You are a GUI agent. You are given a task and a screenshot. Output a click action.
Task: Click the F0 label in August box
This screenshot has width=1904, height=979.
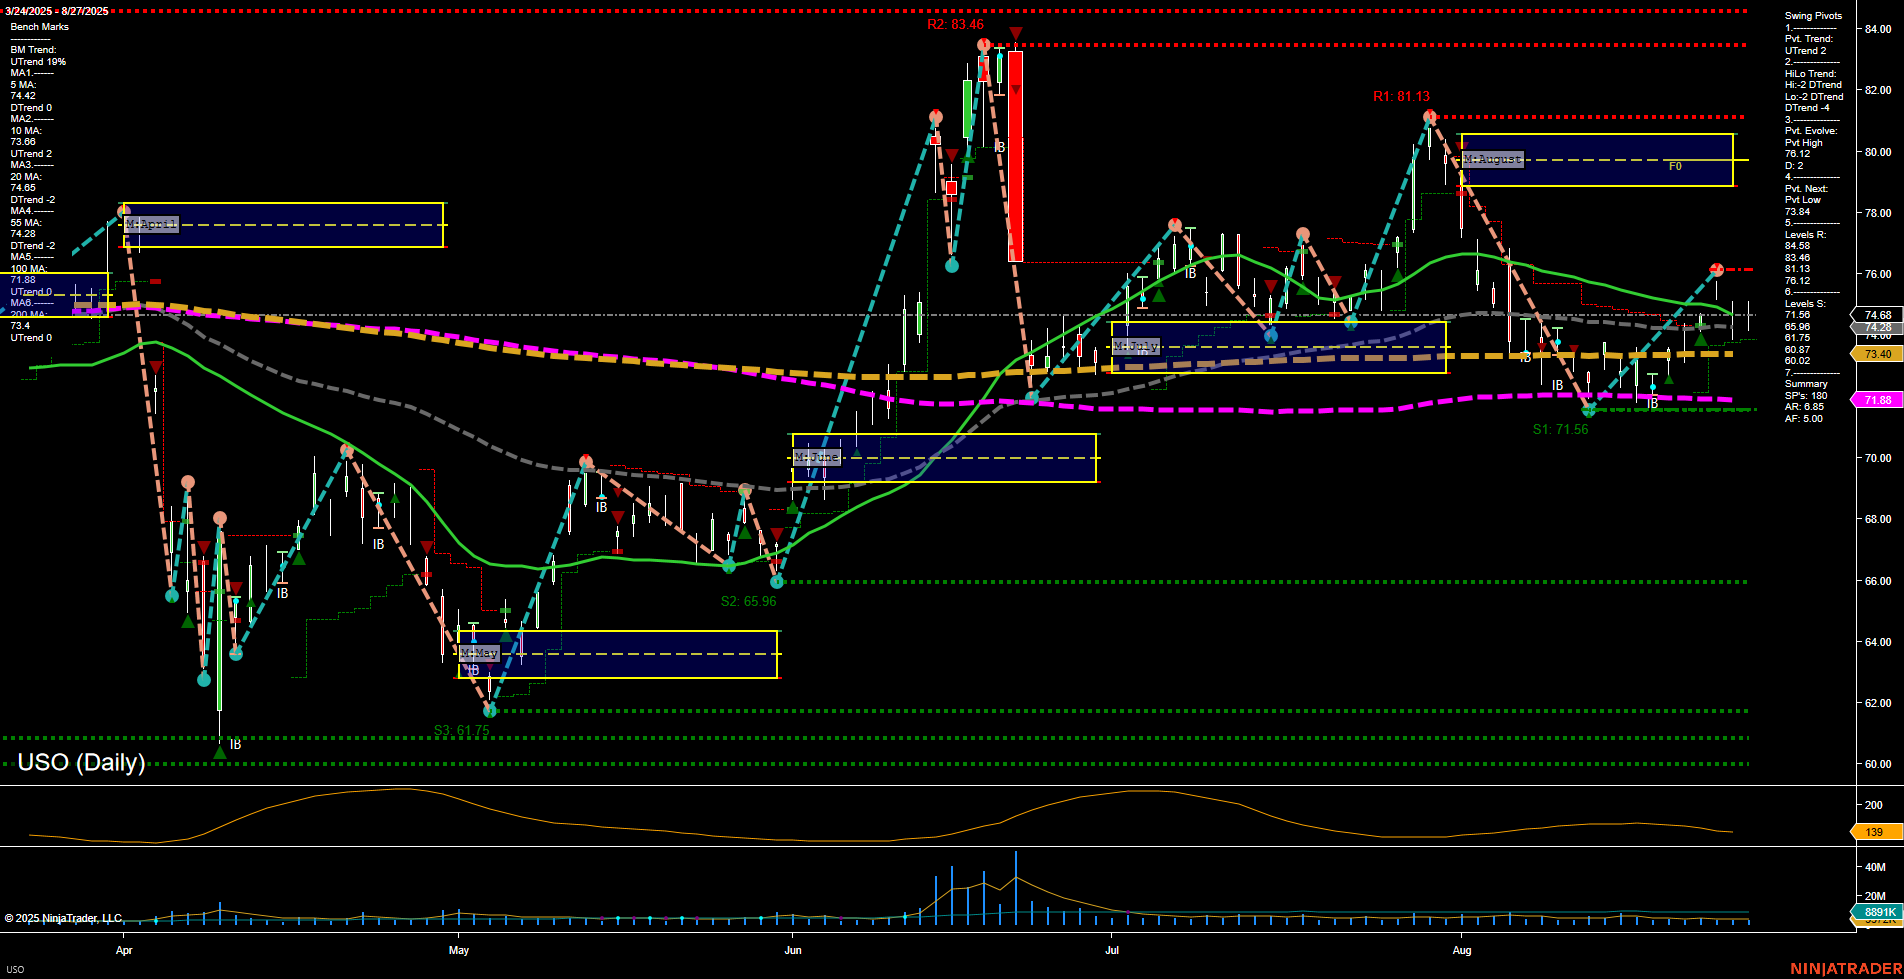coord(1675,167)
